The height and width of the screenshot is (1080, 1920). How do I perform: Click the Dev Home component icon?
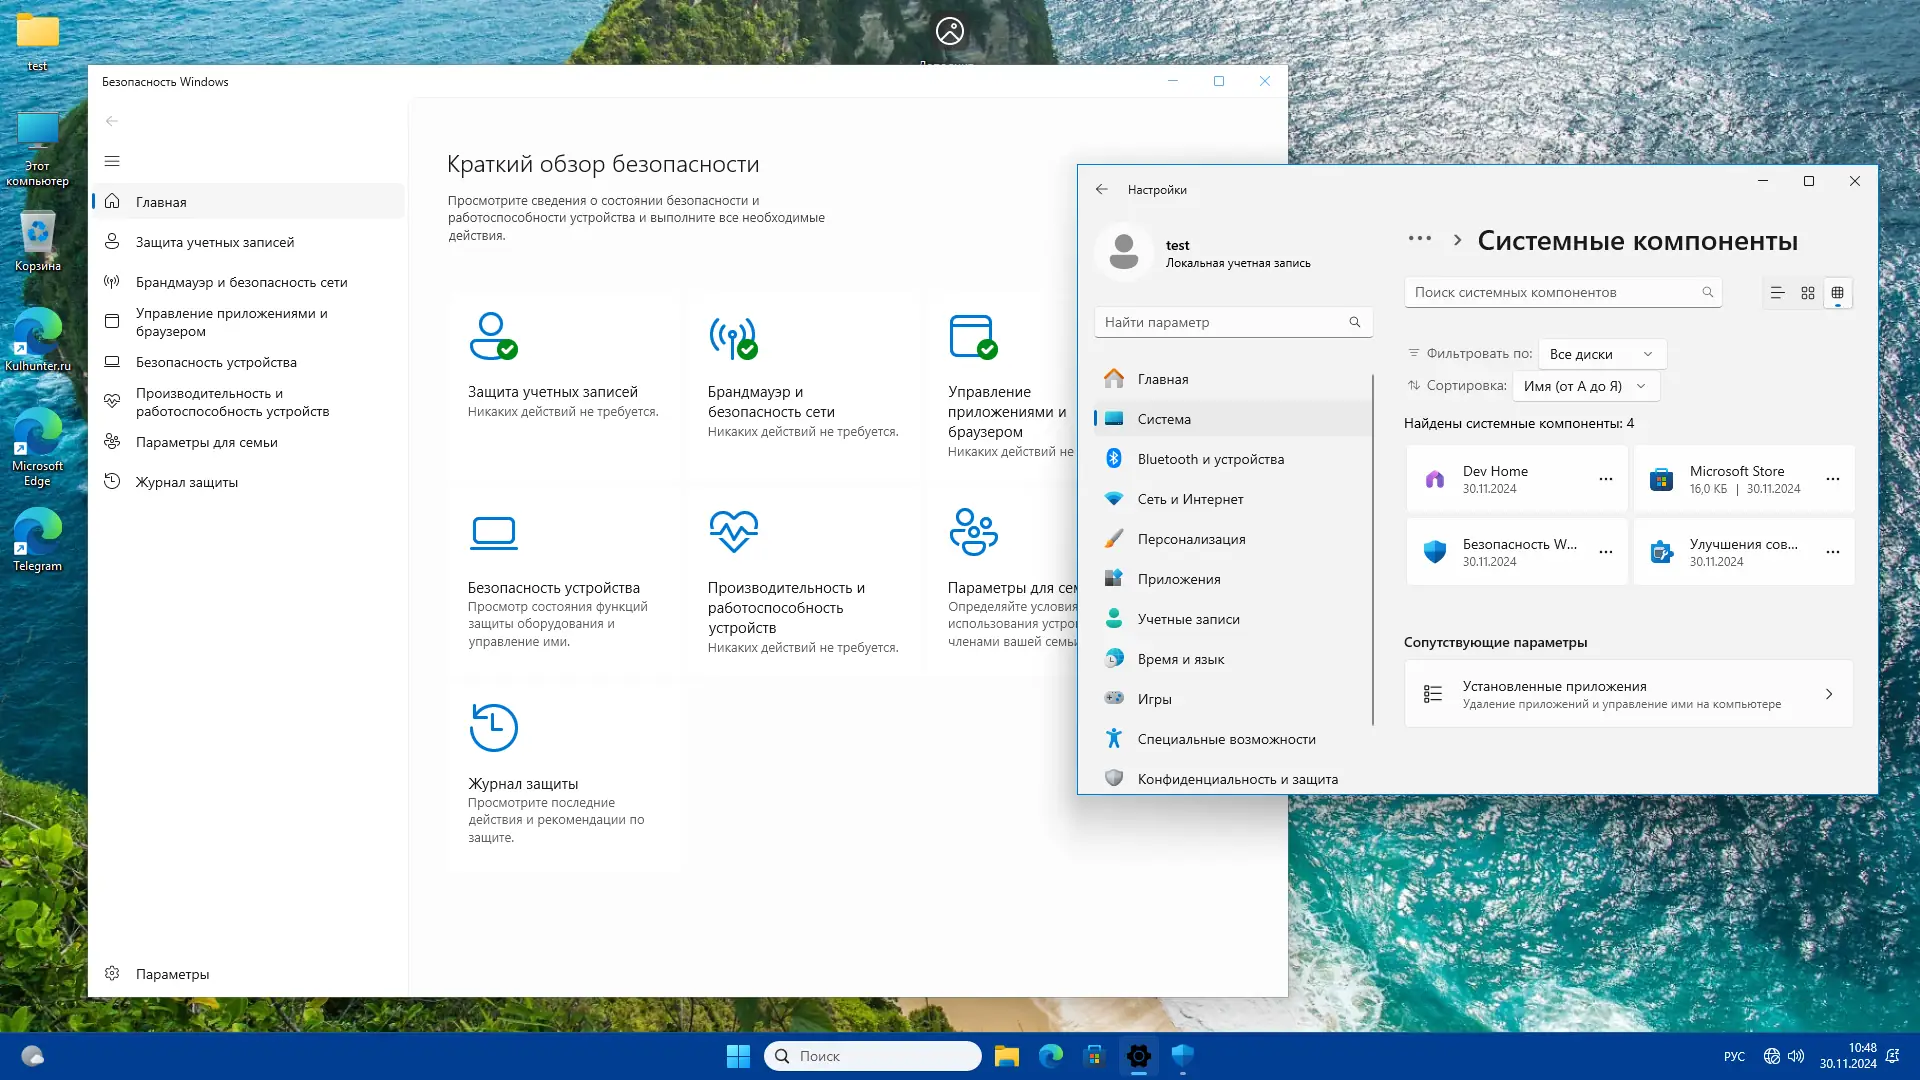pos(1435,479)
